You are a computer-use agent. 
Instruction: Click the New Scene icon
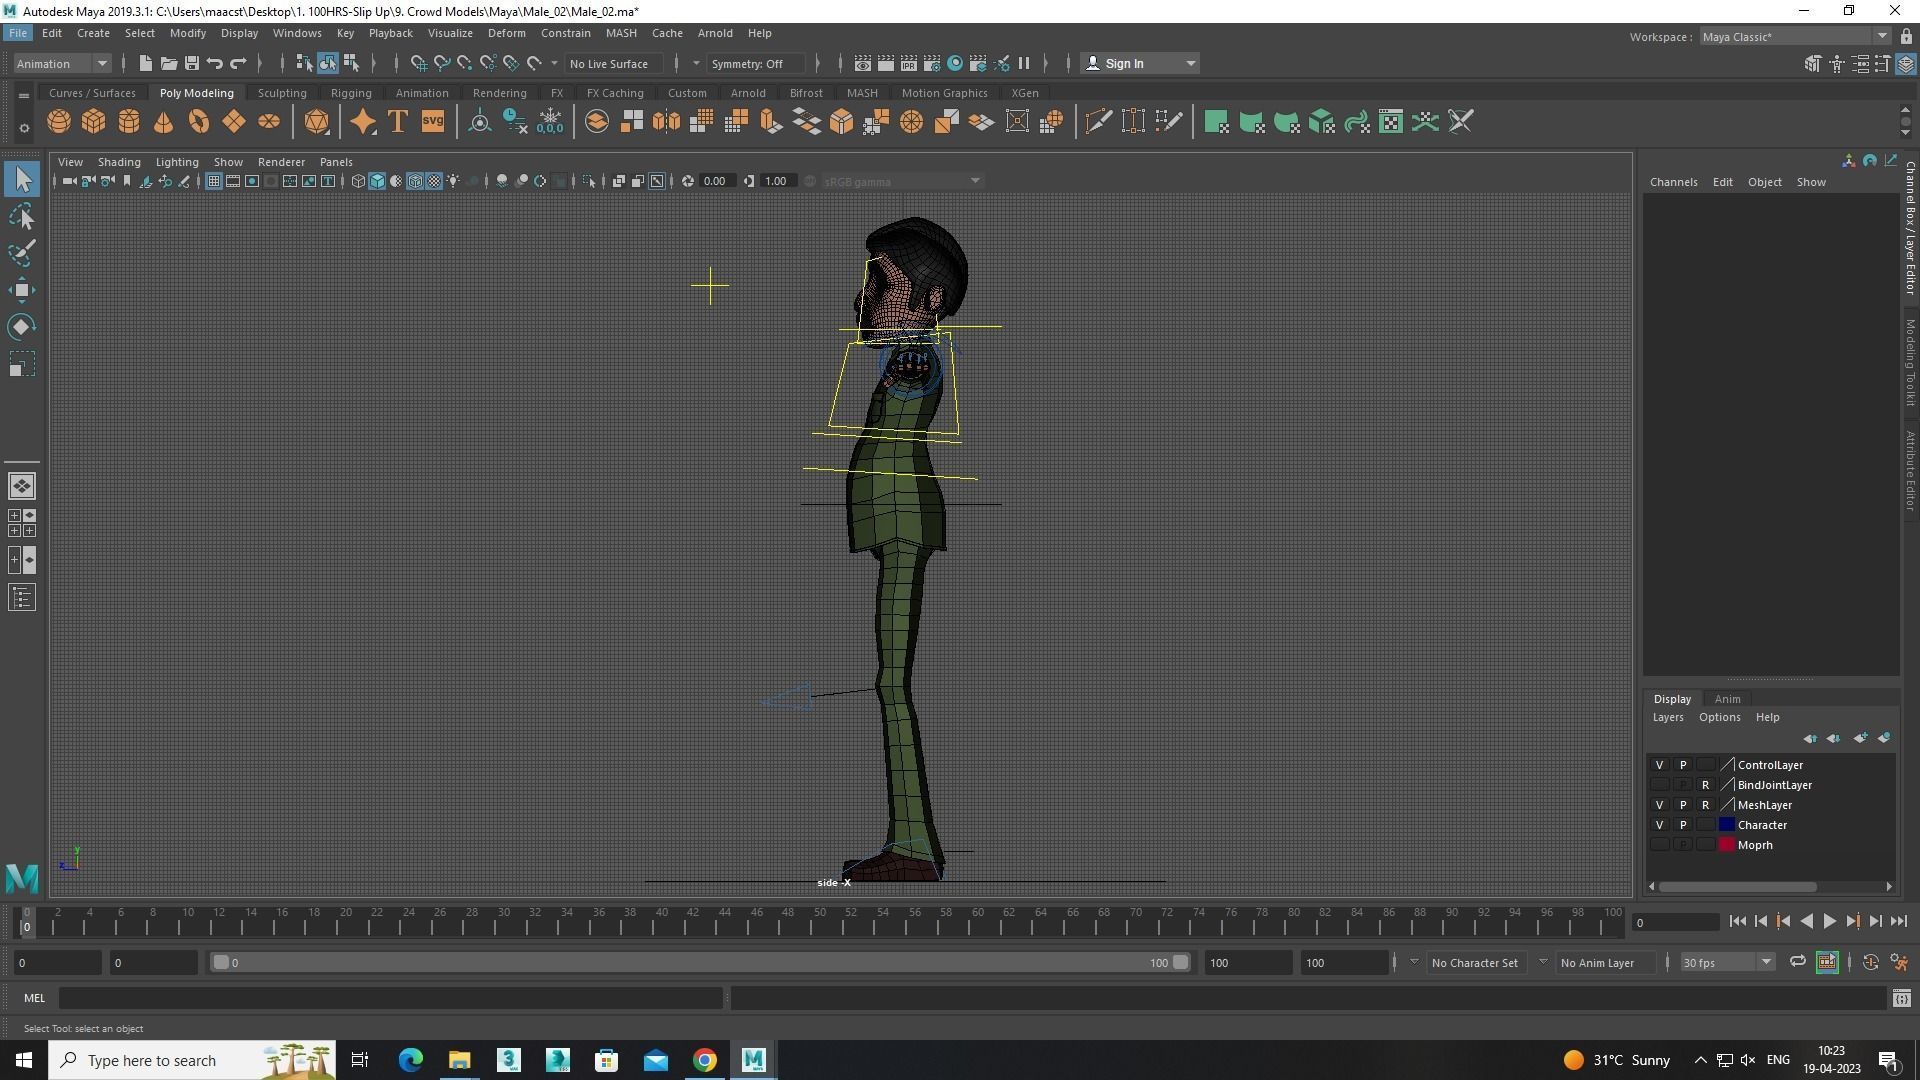point(146,63)
